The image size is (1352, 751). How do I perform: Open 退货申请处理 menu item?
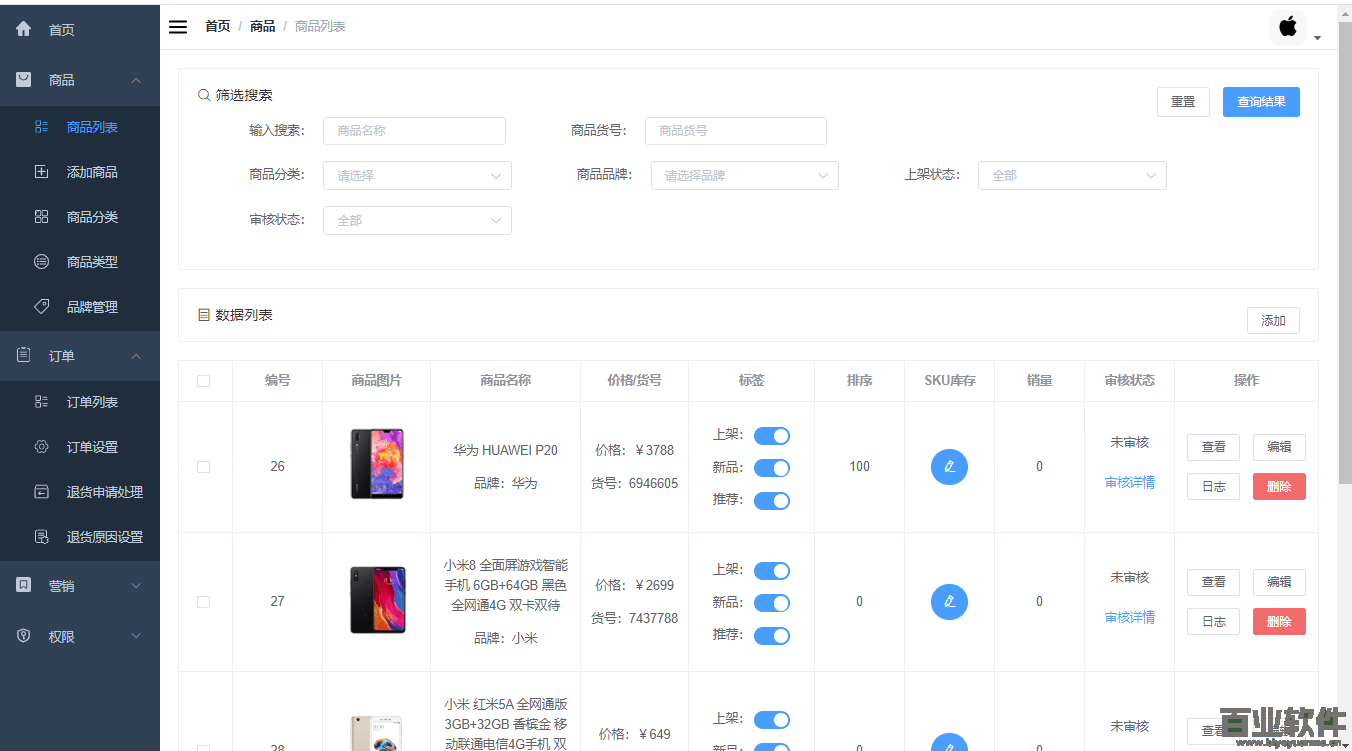[80, 492]
